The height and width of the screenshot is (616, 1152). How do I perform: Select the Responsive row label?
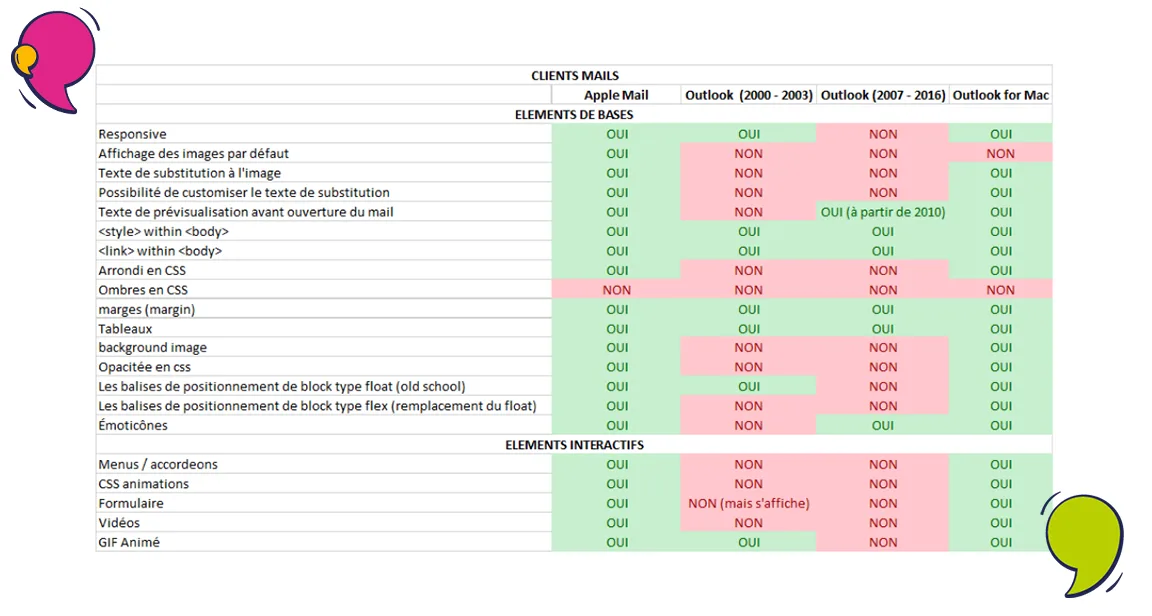(132, 134)
